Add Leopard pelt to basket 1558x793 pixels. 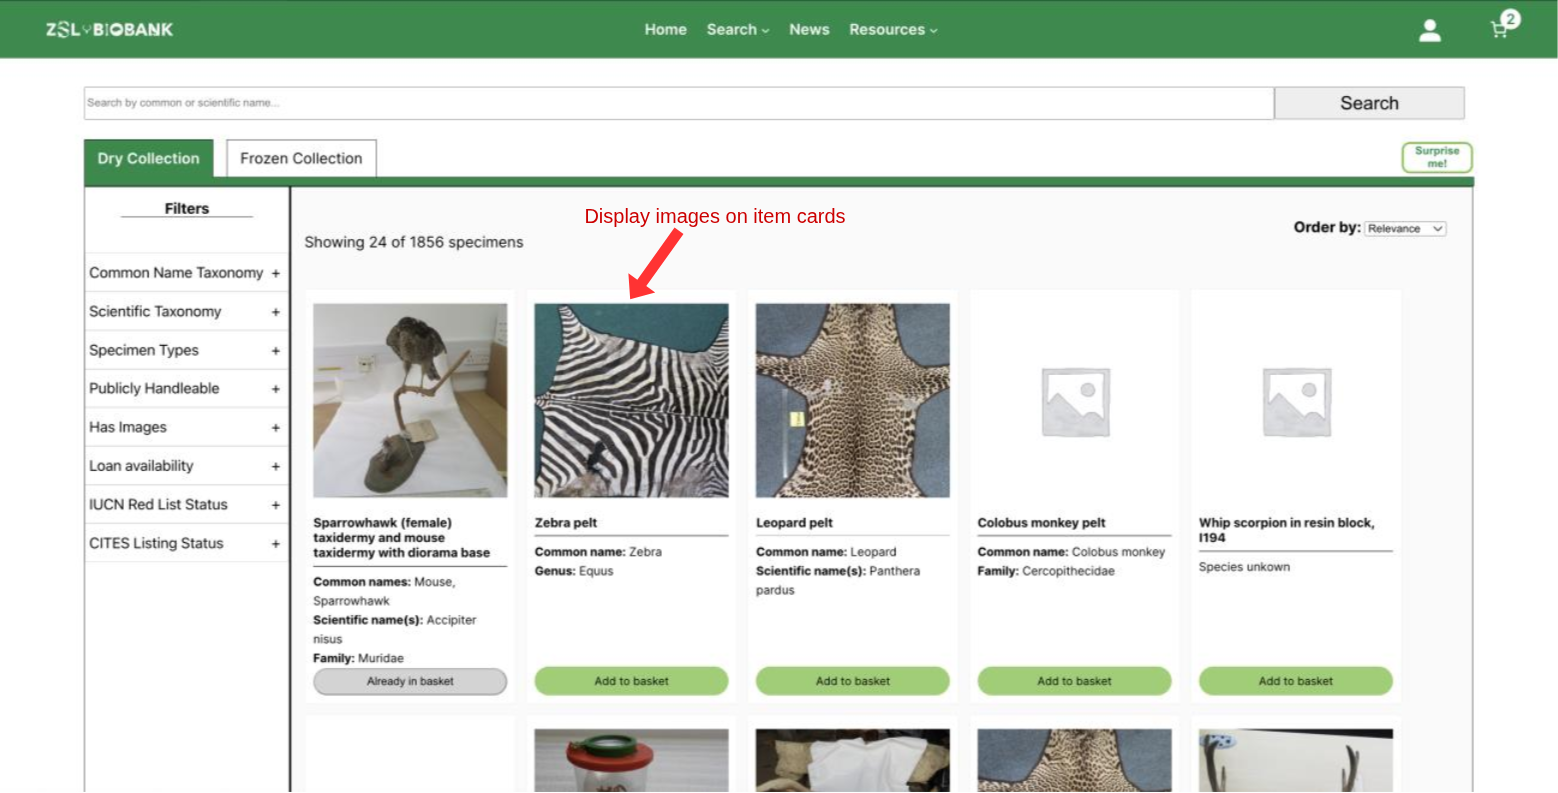(x=853, y=681)
